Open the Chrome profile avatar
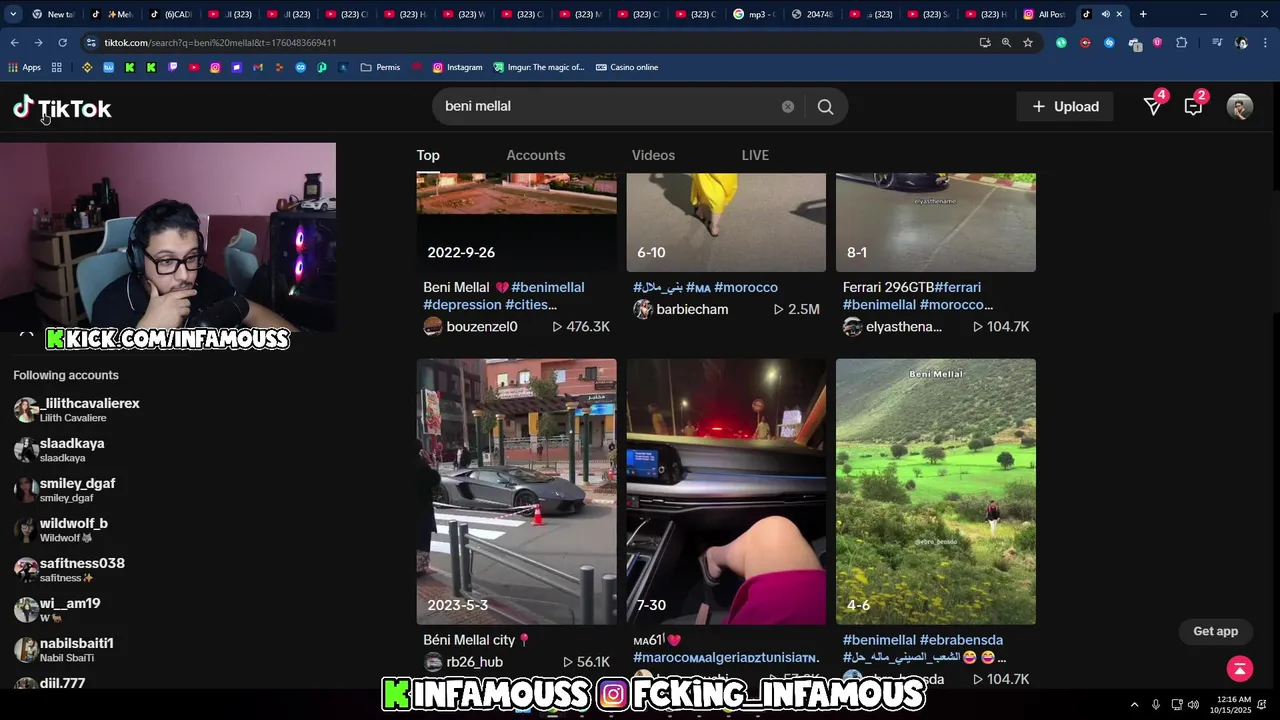The height and width of the screenshot is (720, 1280). coord(1242,43)
